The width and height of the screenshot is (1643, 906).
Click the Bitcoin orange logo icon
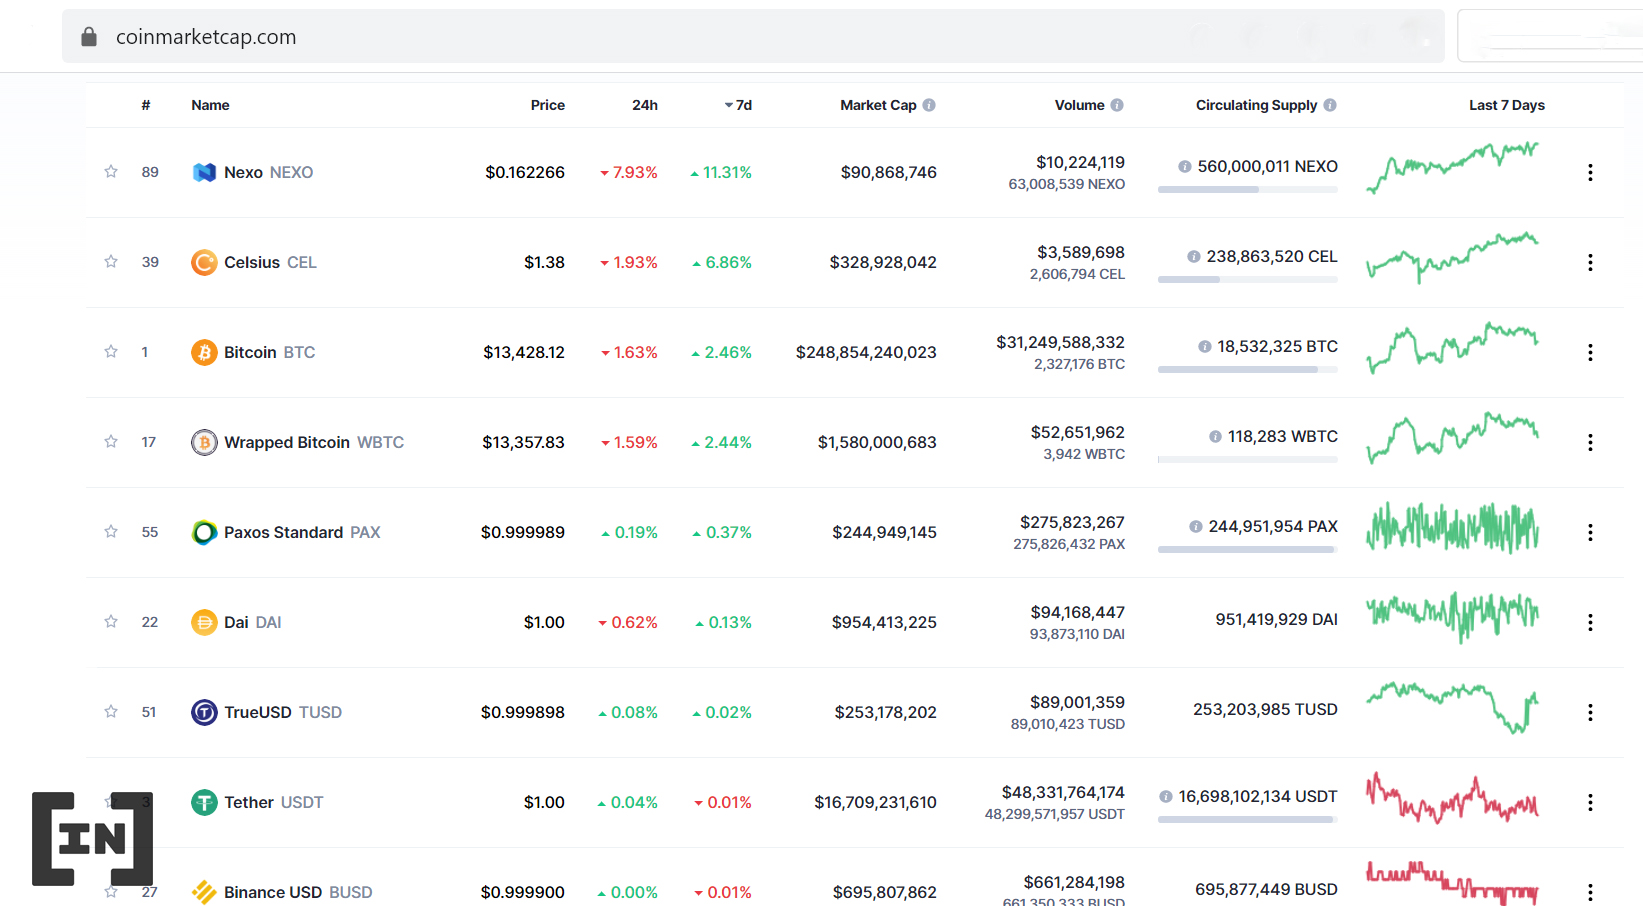pos(204,352)
